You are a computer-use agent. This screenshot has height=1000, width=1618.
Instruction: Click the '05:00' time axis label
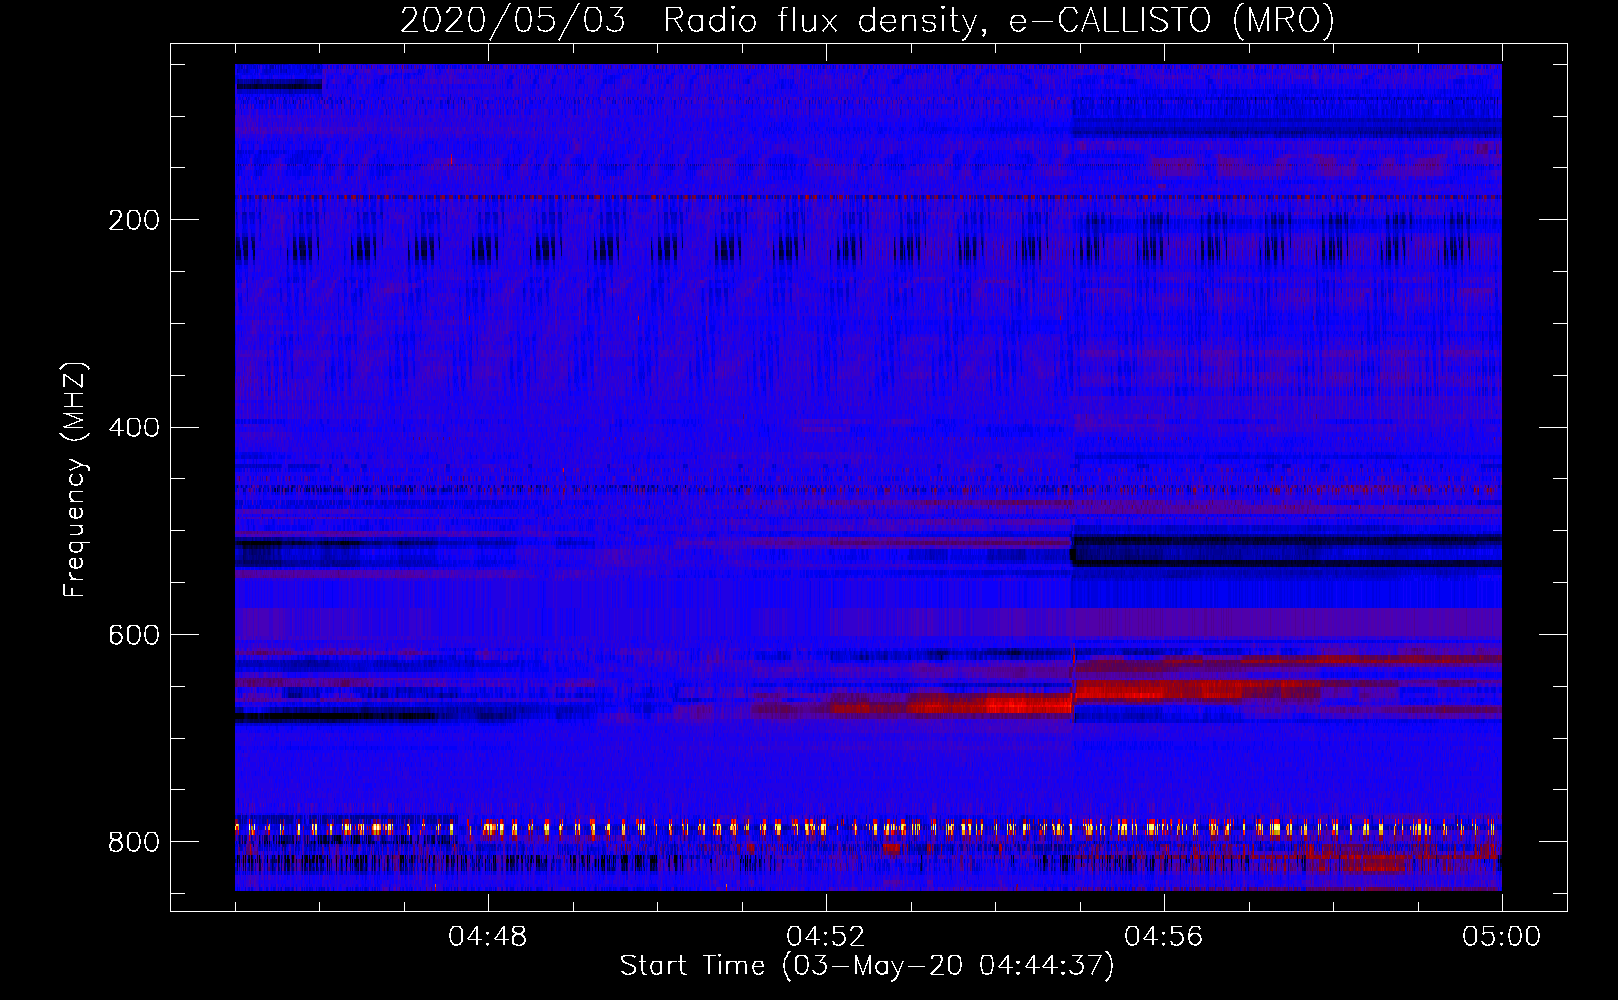(x=1502, y=937)
